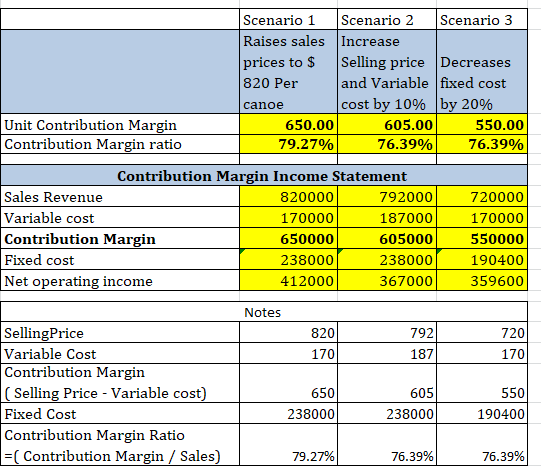Screen dimensions: 541x466
Task: Select the 170 variable cost cell under Scenario 3
Action: coord(482,354)
